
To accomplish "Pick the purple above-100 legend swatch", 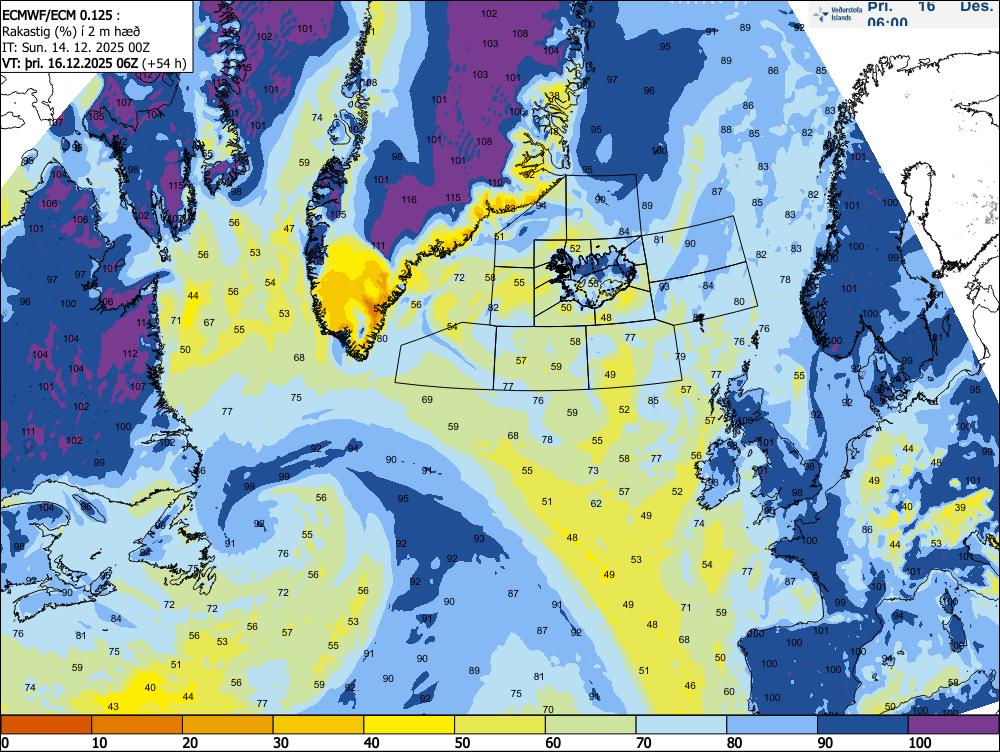I will (x=953, y=724).
